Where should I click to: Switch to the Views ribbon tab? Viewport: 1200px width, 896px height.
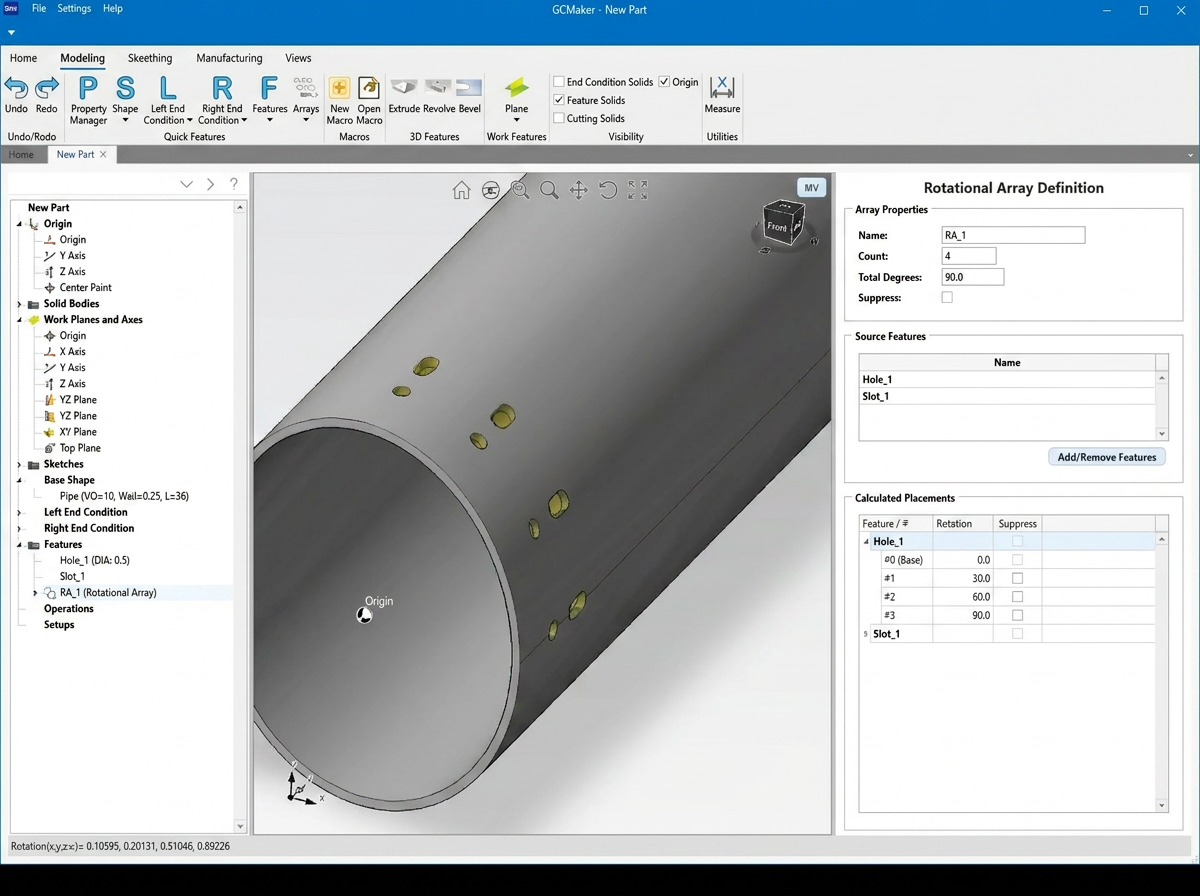pyautogui.click(x=298, y=58)
